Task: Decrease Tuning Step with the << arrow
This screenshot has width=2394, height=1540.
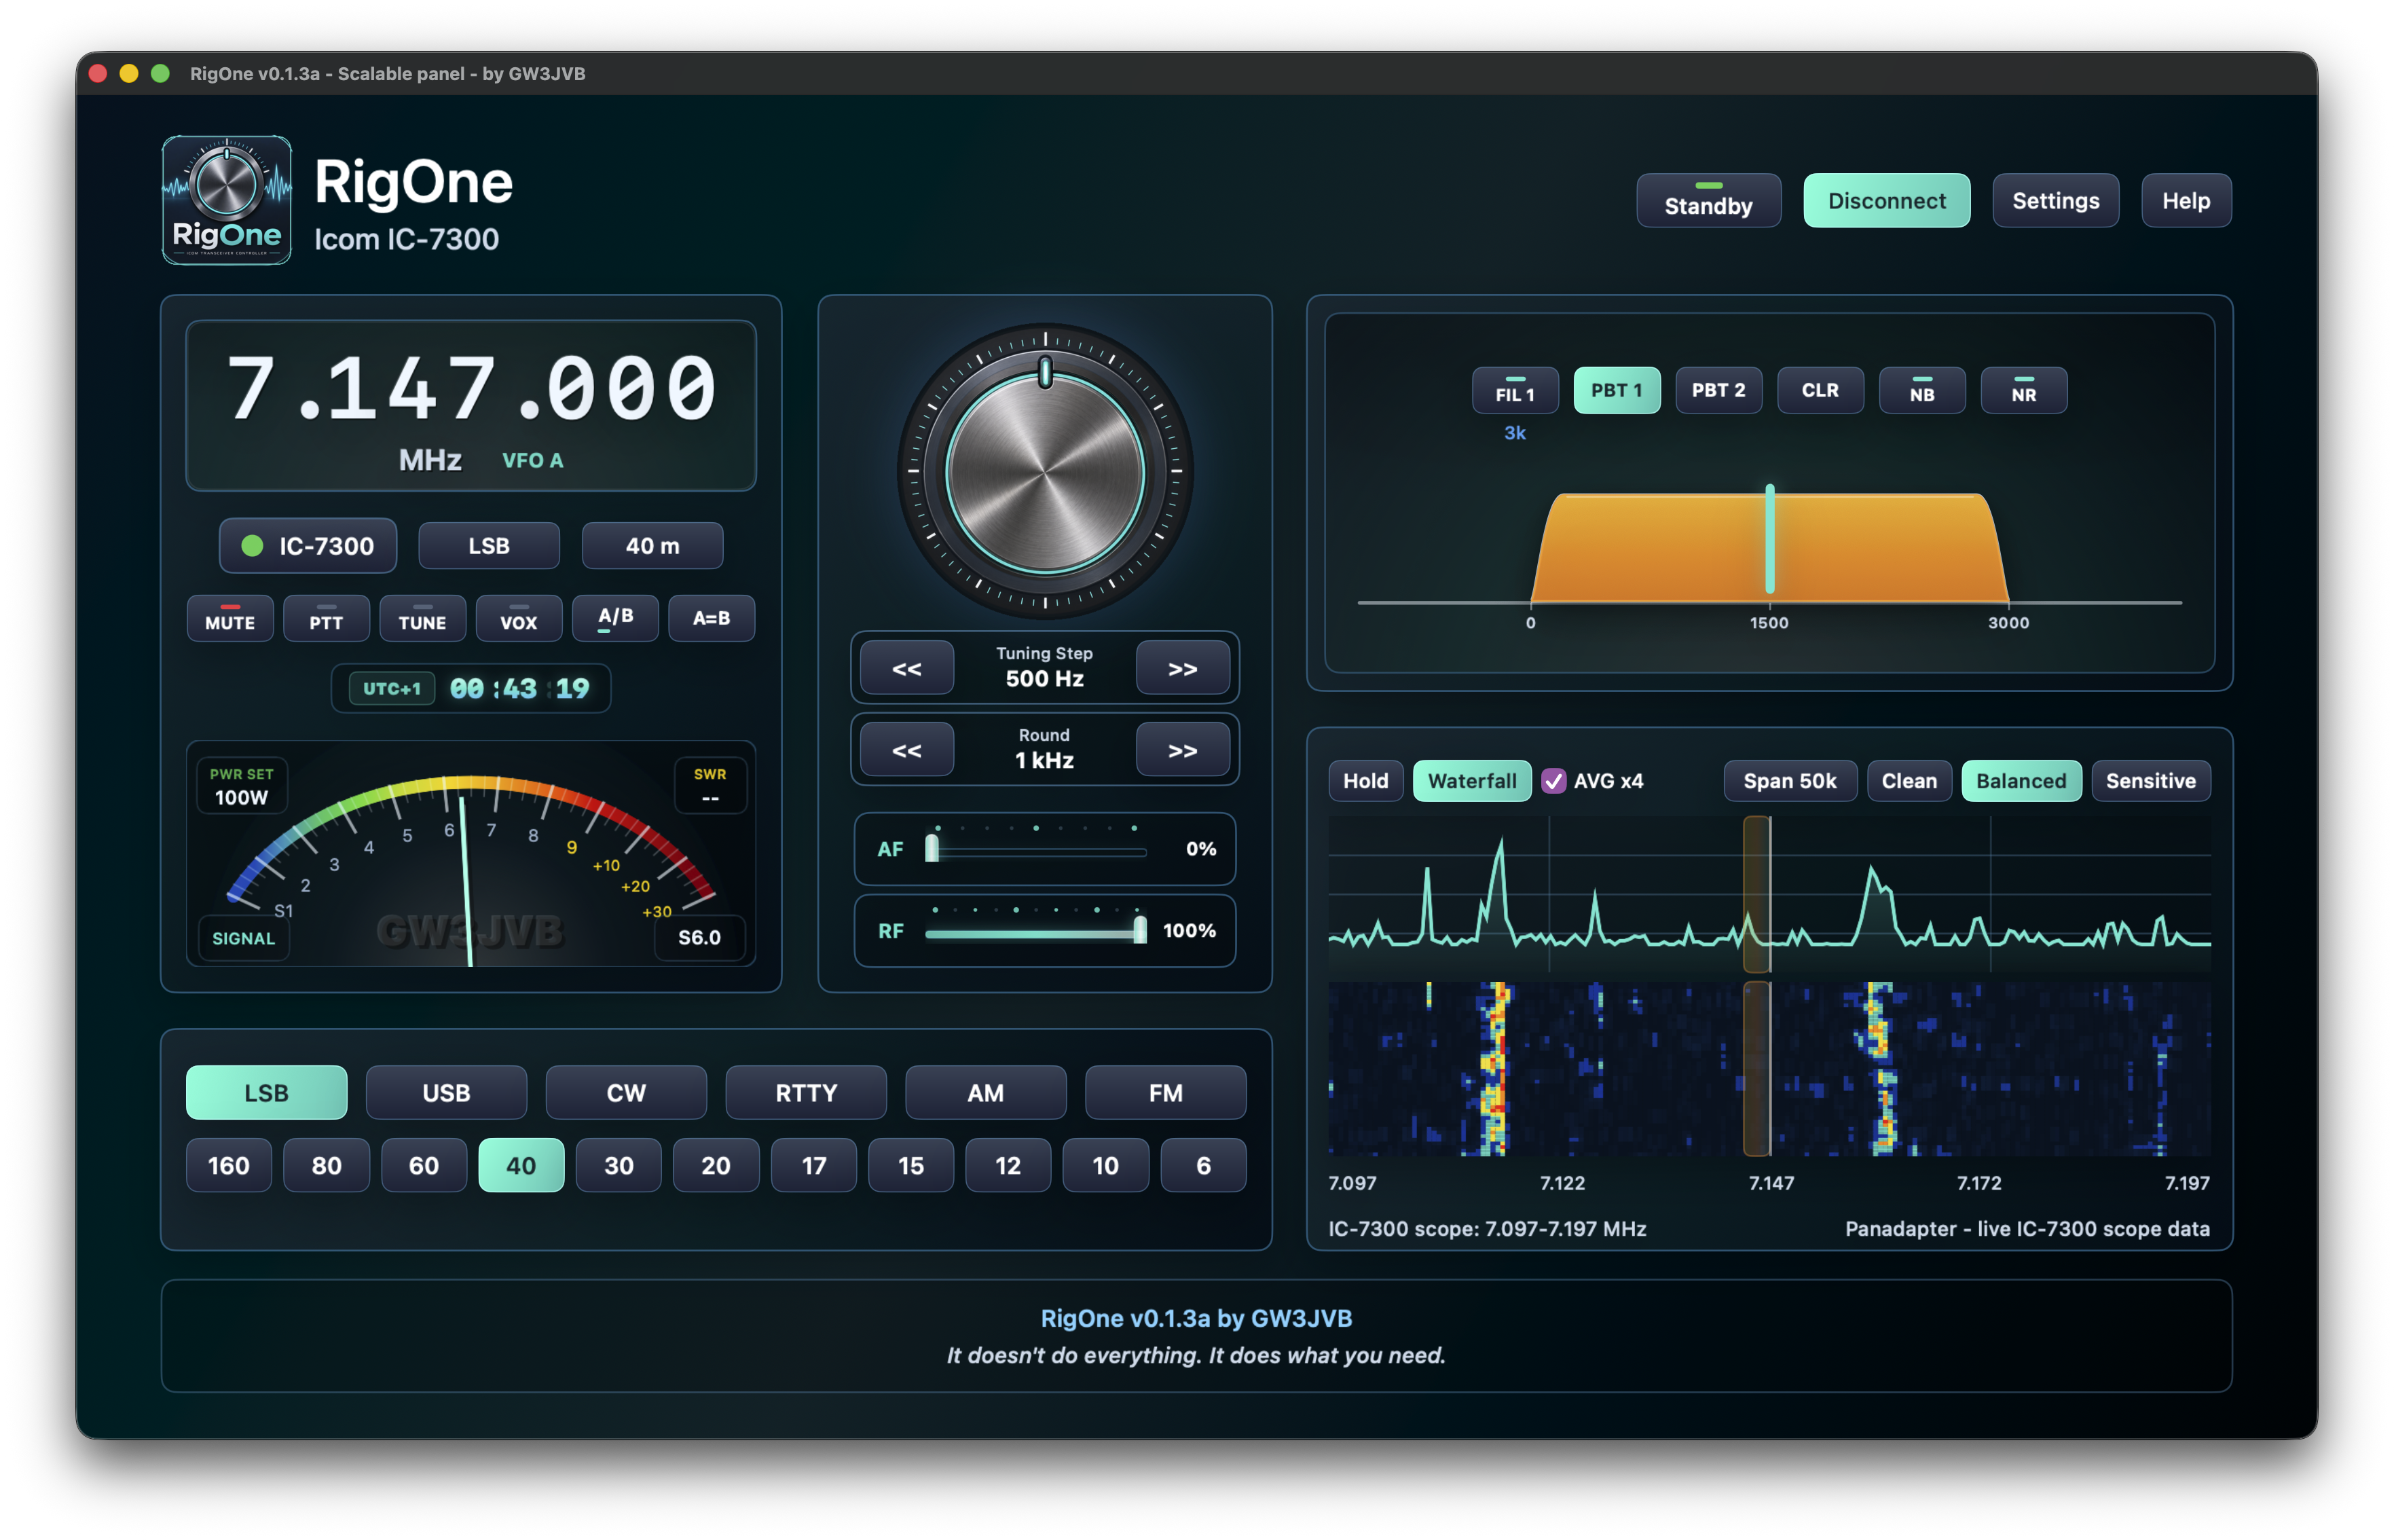Action: click(906, 668)
